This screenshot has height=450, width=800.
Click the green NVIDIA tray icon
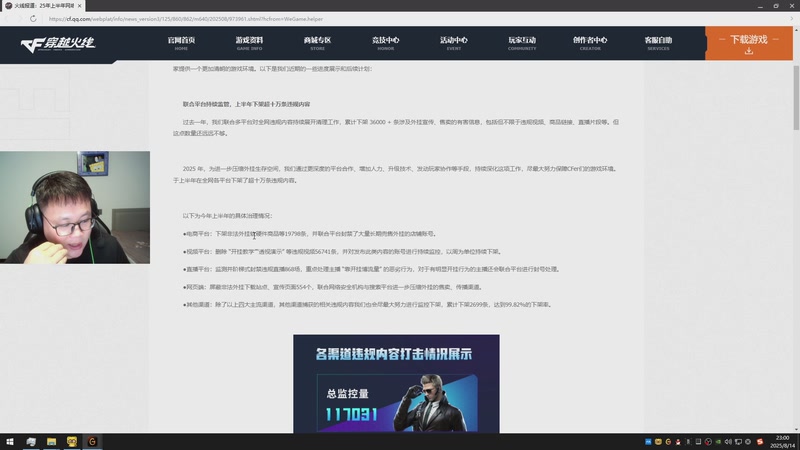[x=718, y=442]
